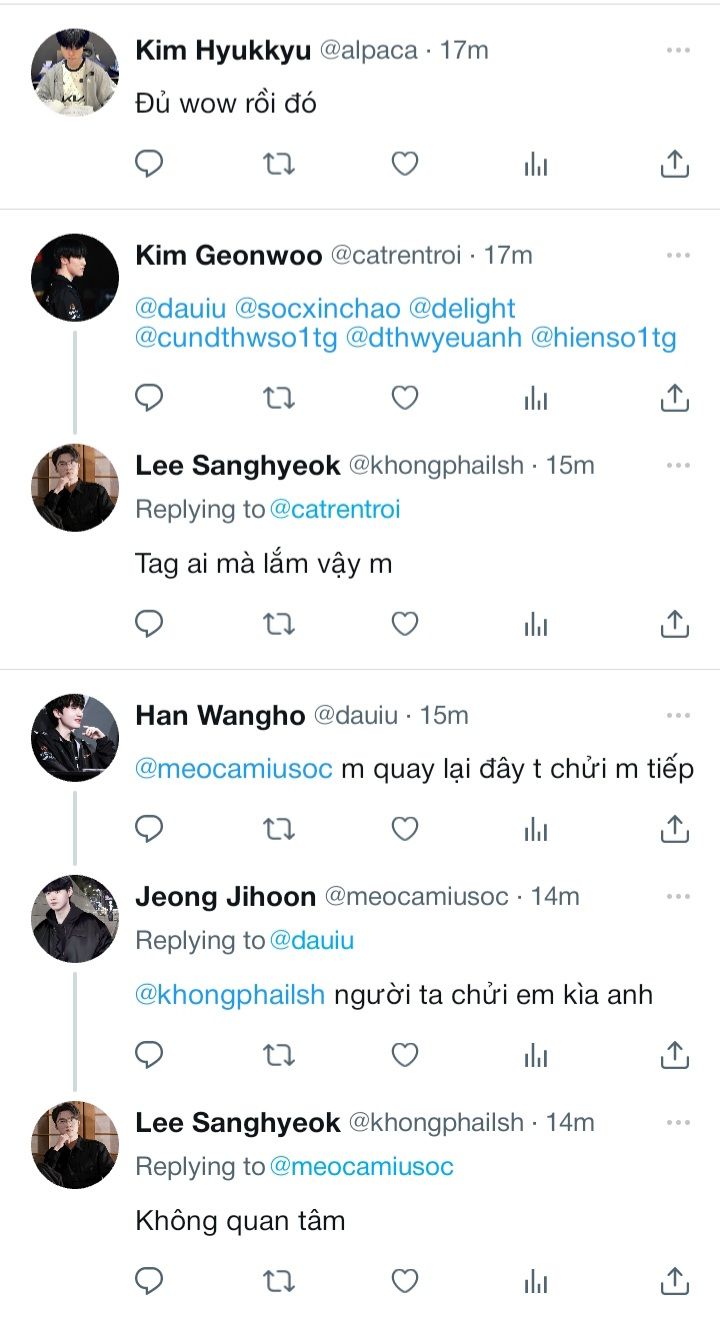
Task: Share Han Wangho's tweet
Action: [x=675, y=829]
